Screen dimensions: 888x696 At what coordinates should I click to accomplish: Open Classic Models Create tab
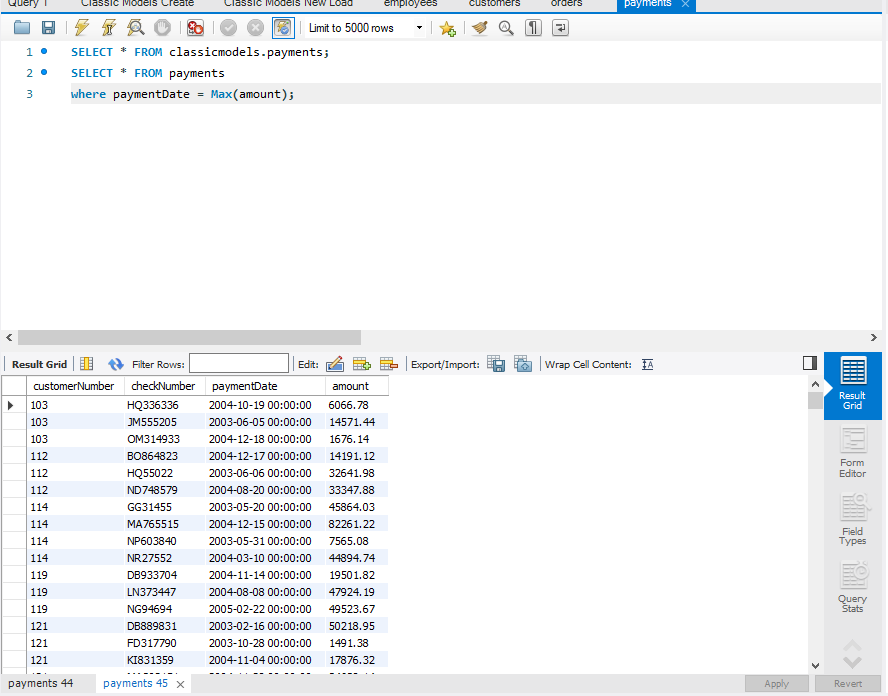click(x=137, y=4)
